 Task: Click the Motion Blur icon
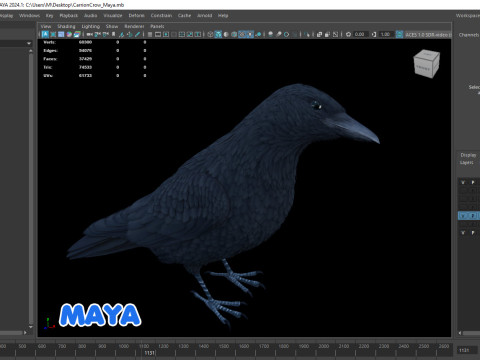pyautogui.click(x=278, y=34)
